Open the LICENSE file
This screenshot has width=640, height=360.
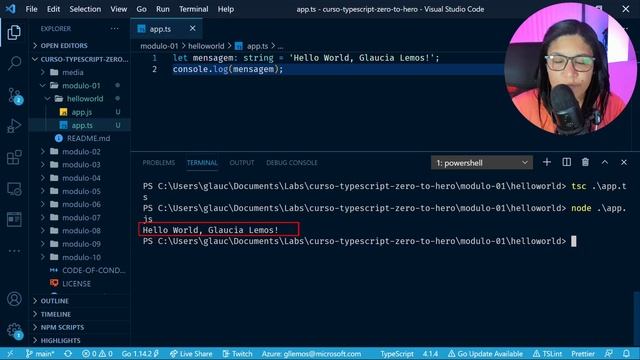pos(80,283)
